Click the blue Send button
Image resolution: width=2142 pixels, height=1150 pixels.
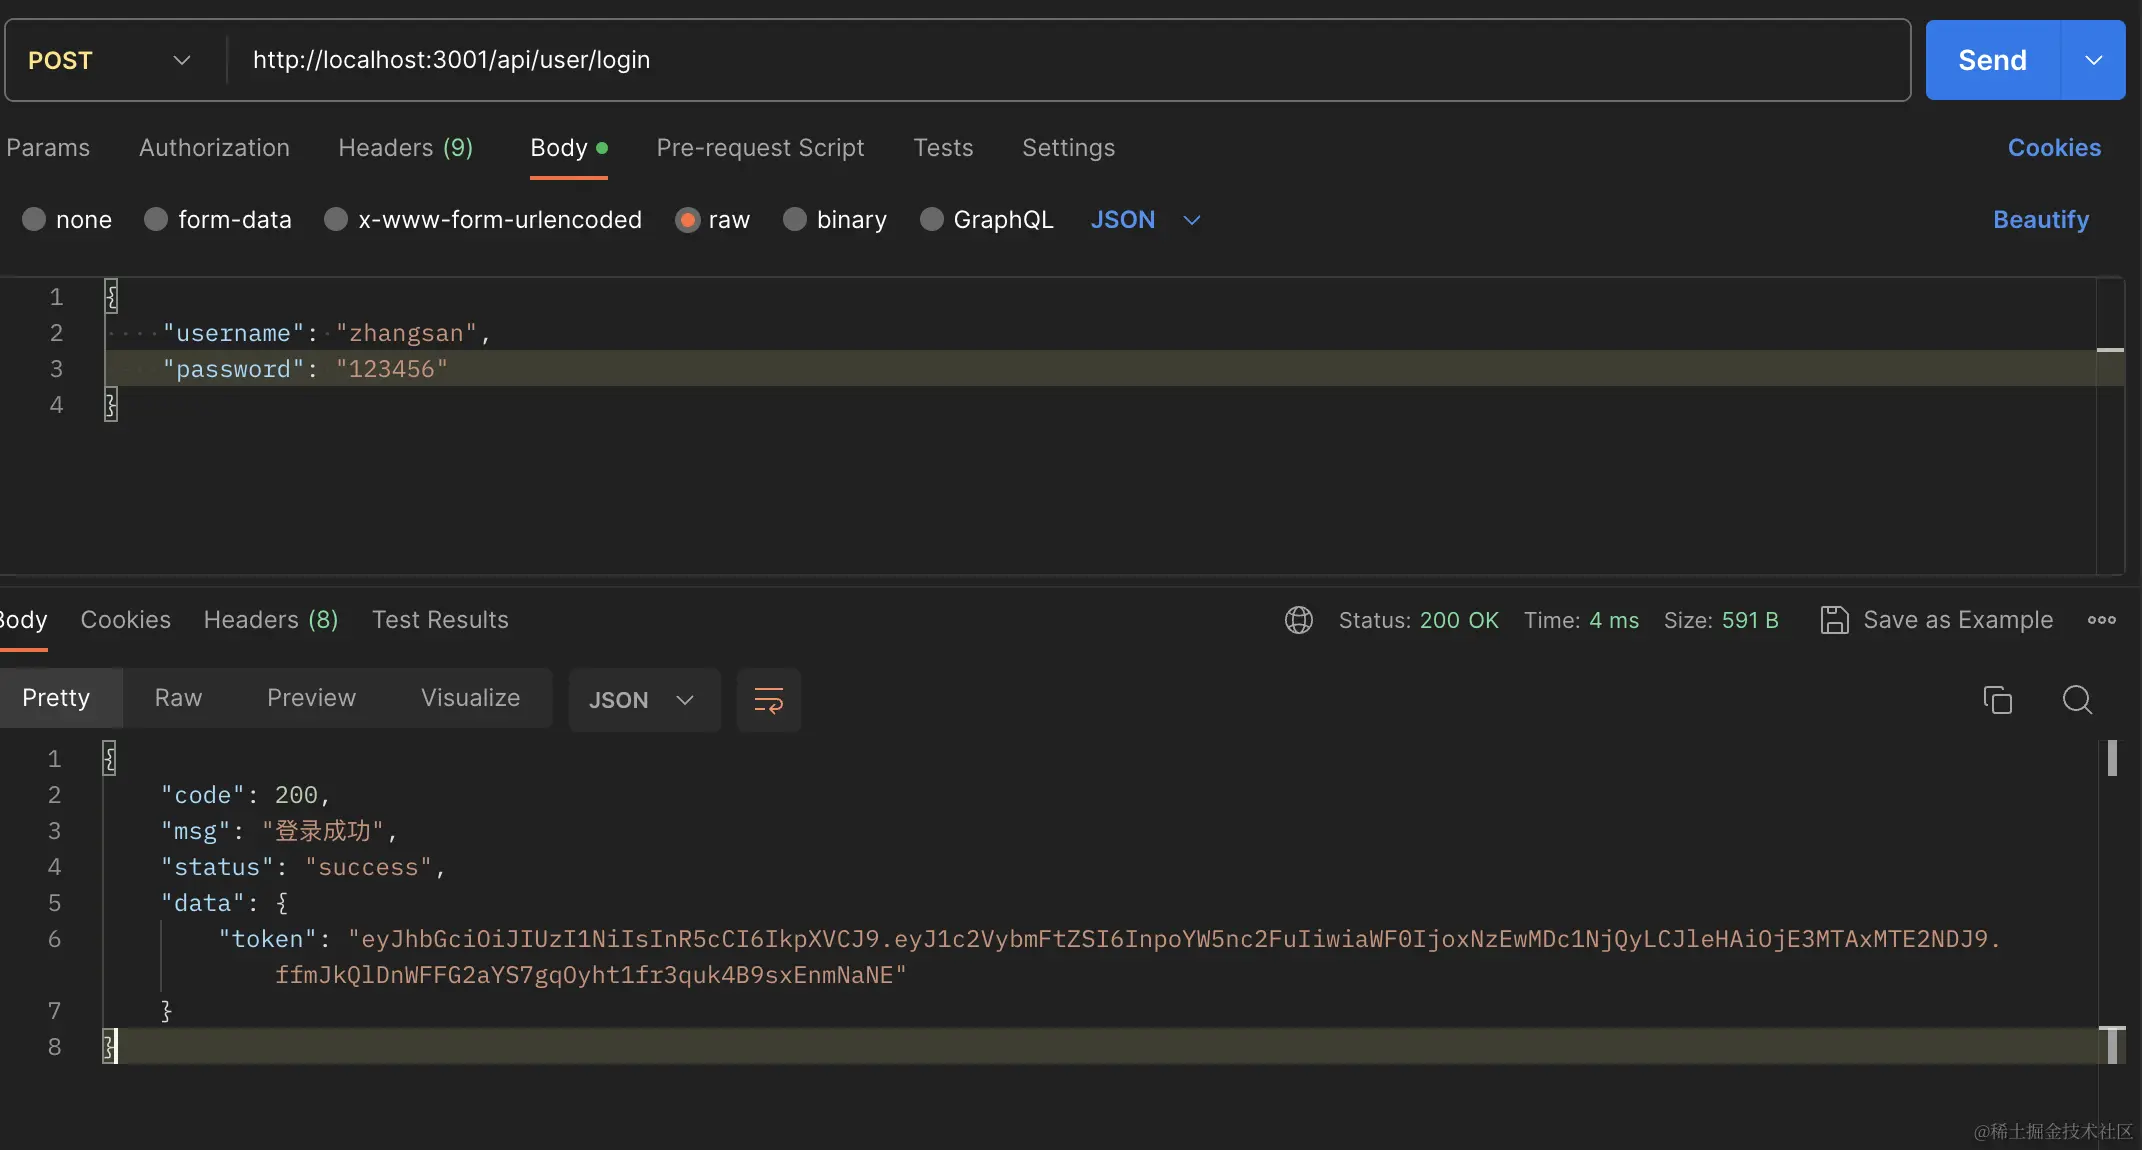pos(1991,60)
